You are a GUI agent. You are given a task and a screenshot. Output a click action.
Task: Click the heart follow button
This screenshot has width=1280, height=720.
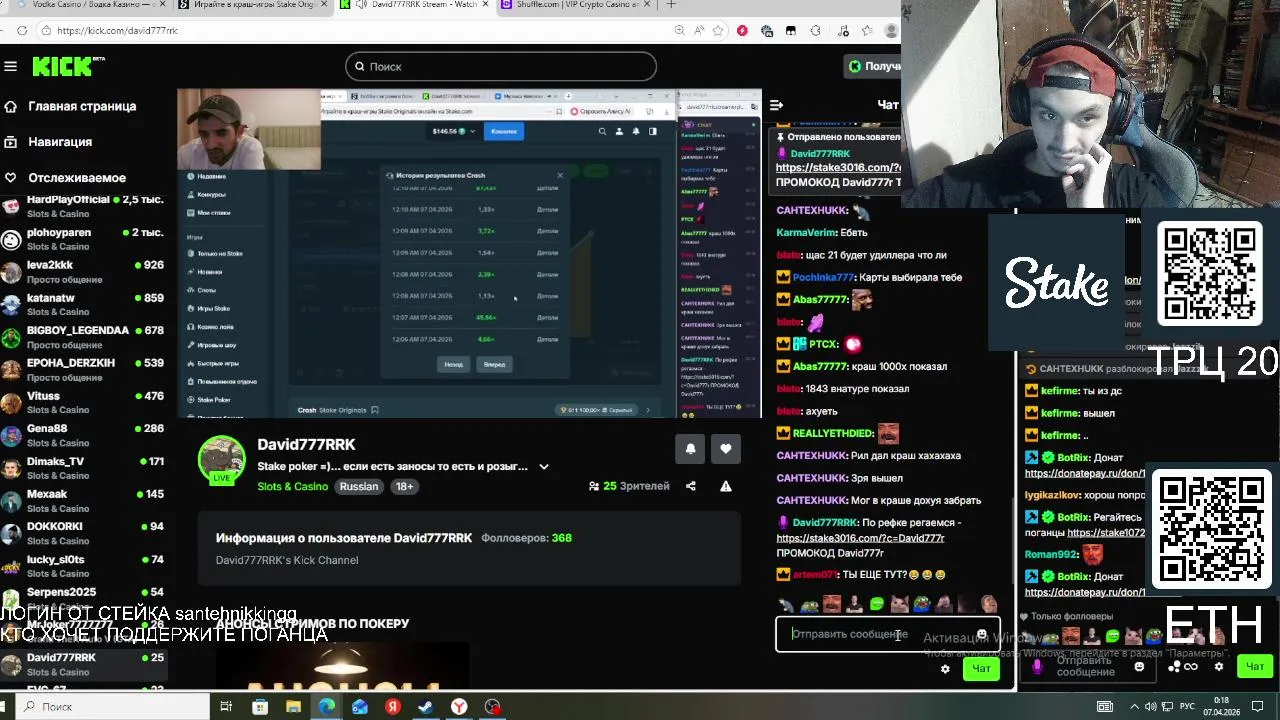(726, 449)
